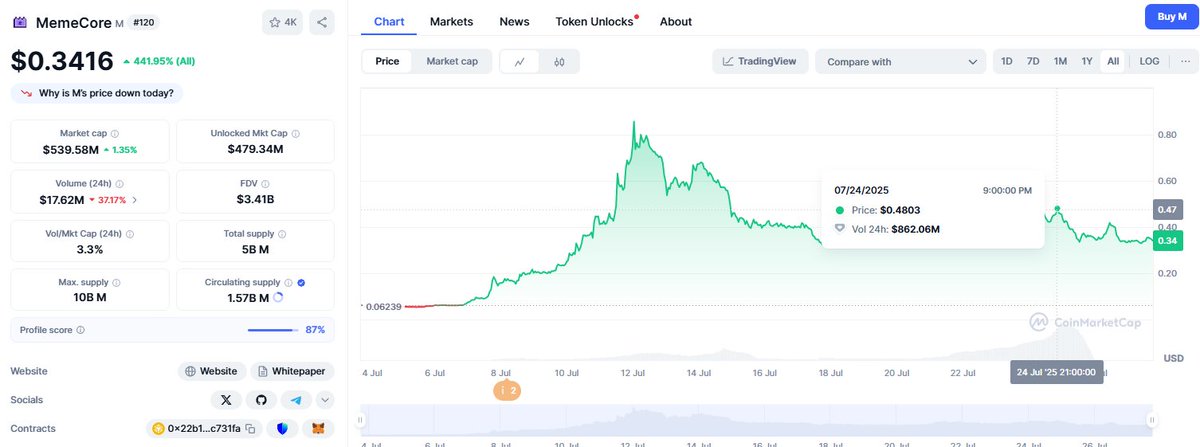Expand more socials chevron
Screen dimensions: 1200x447
point(325,400)
